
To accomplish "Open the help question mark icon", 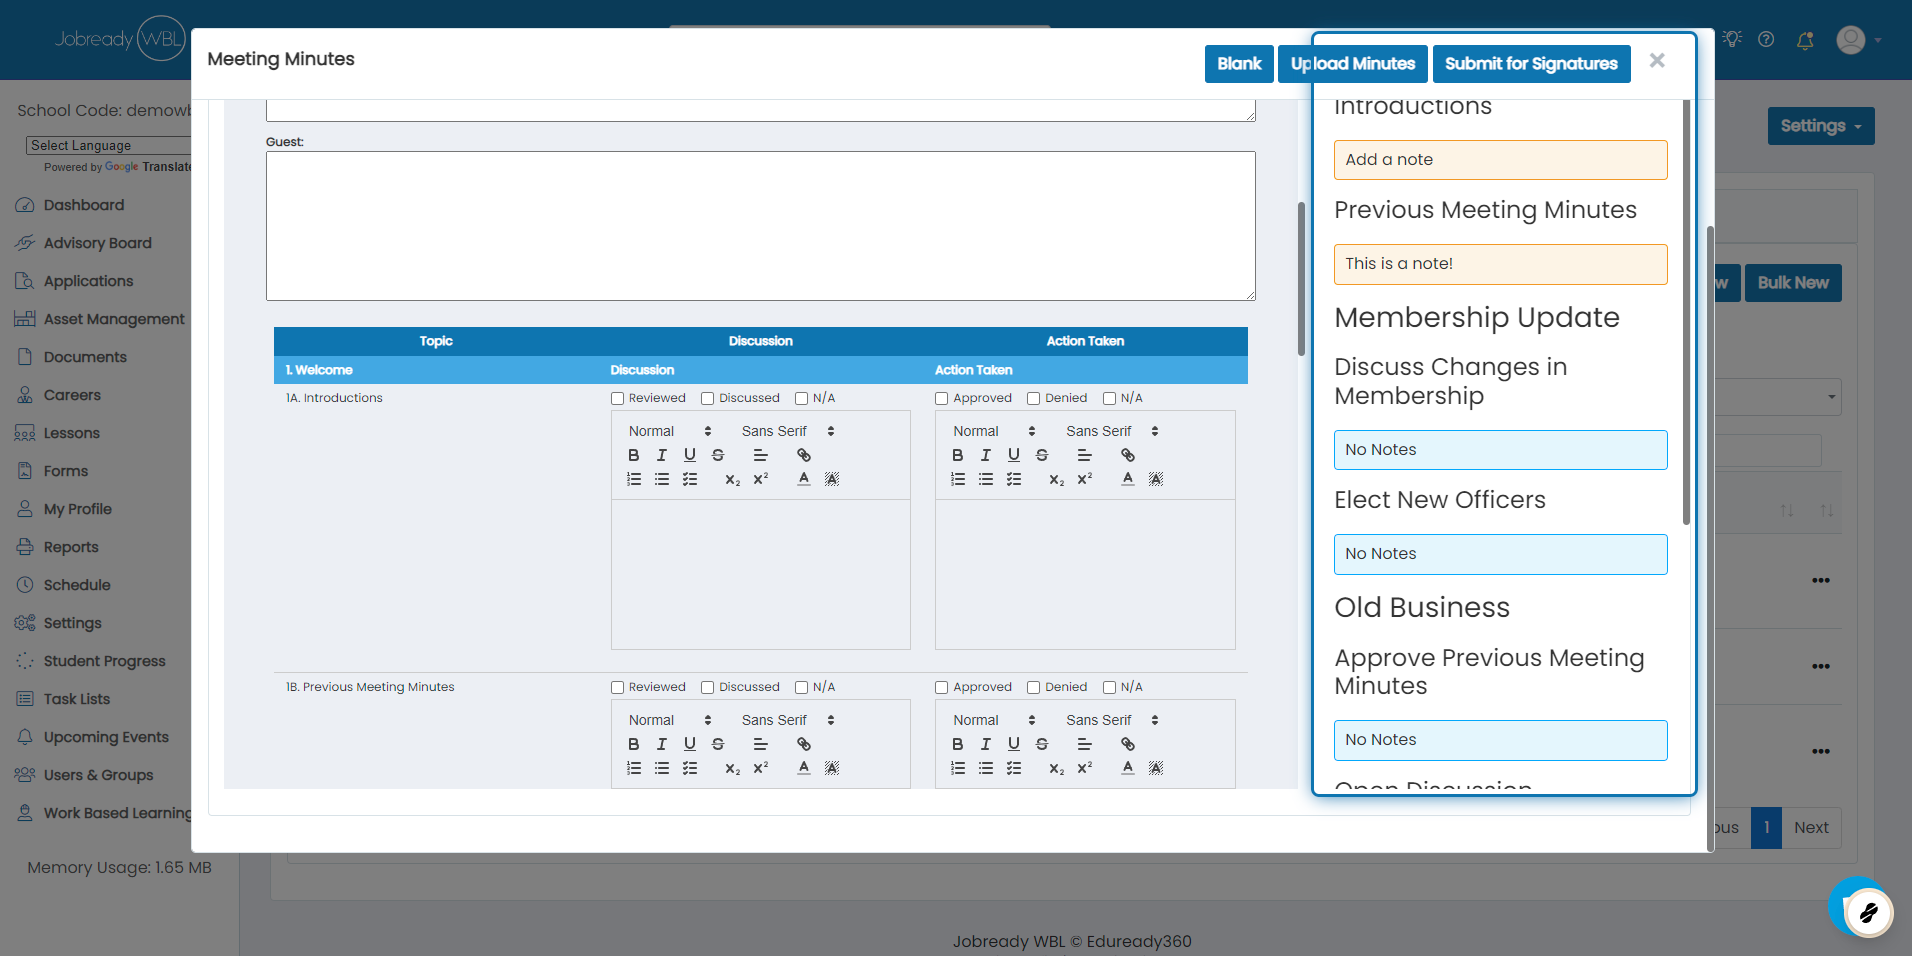I will point(1766,39).
